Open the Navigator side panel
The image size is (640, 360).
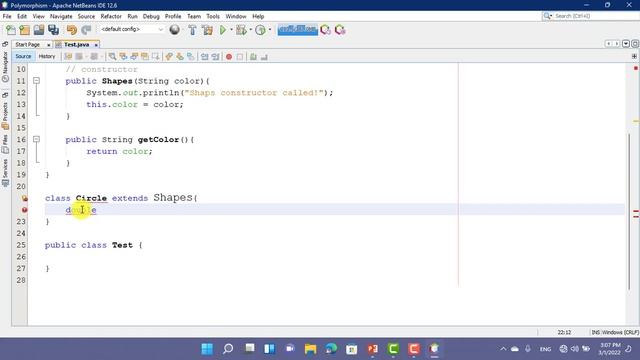(5, 67)
